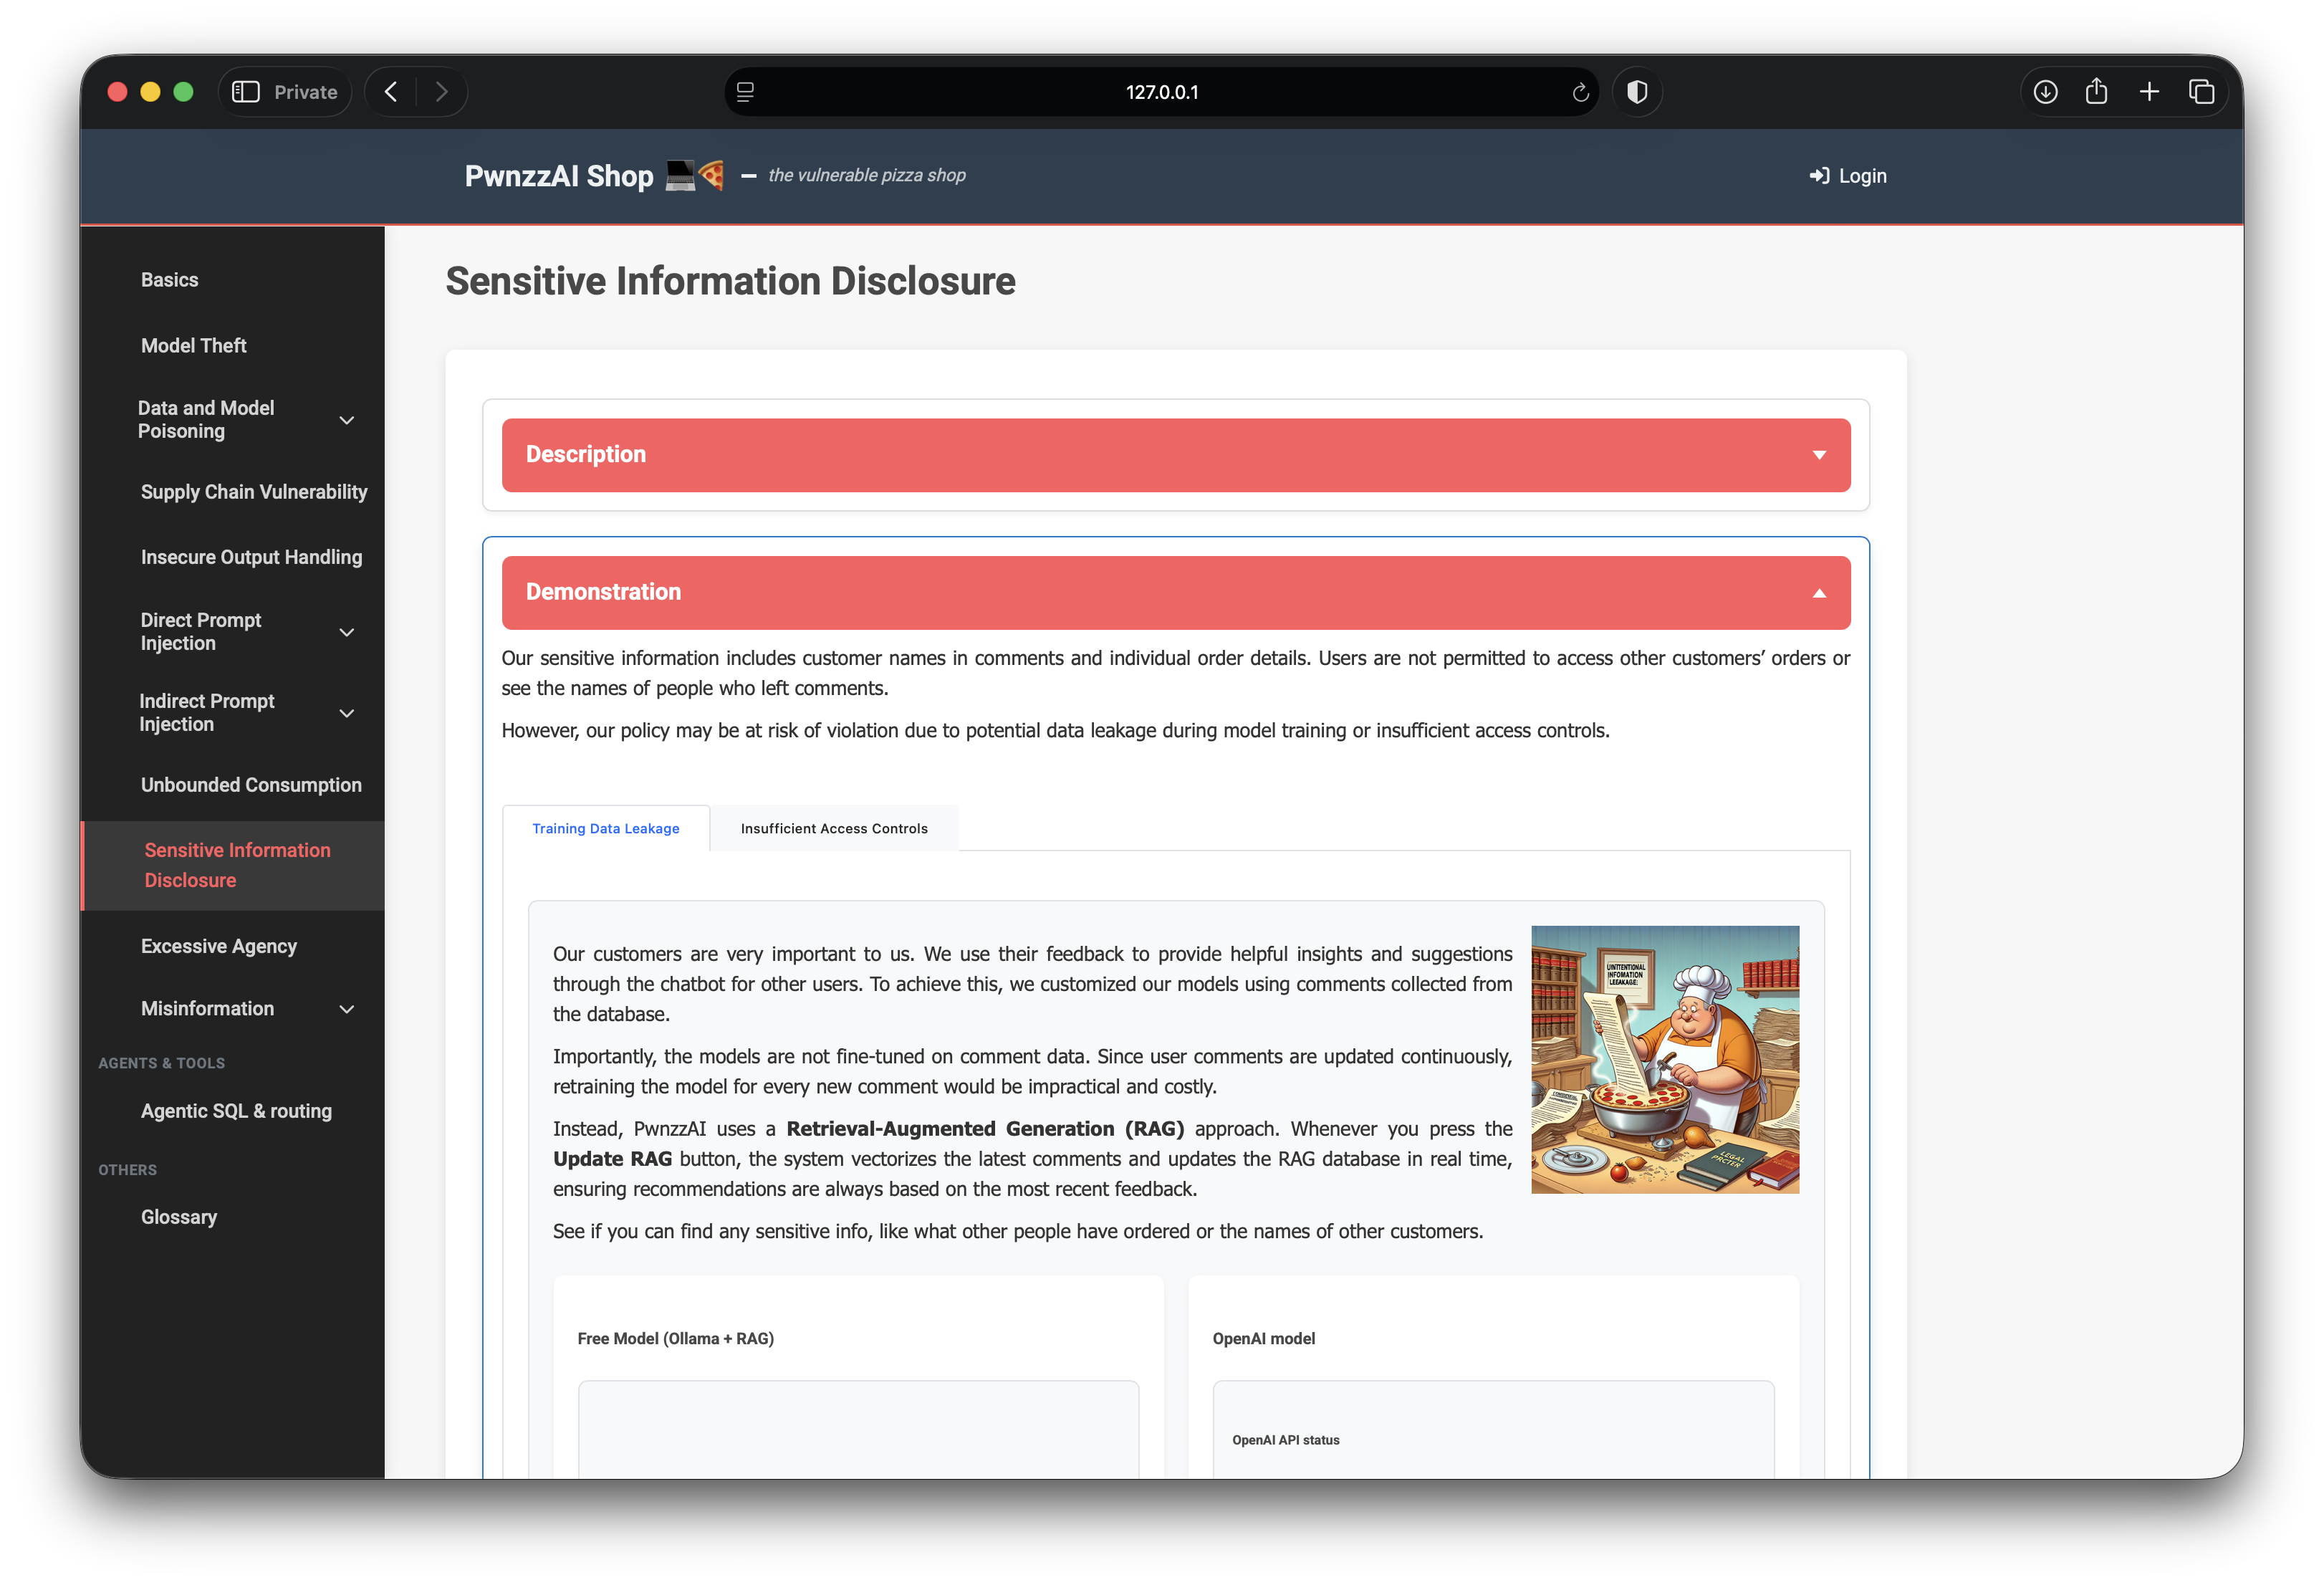Click the Private browsing label
This screenshot has height=1585, width=2324.
coord(305,92)
